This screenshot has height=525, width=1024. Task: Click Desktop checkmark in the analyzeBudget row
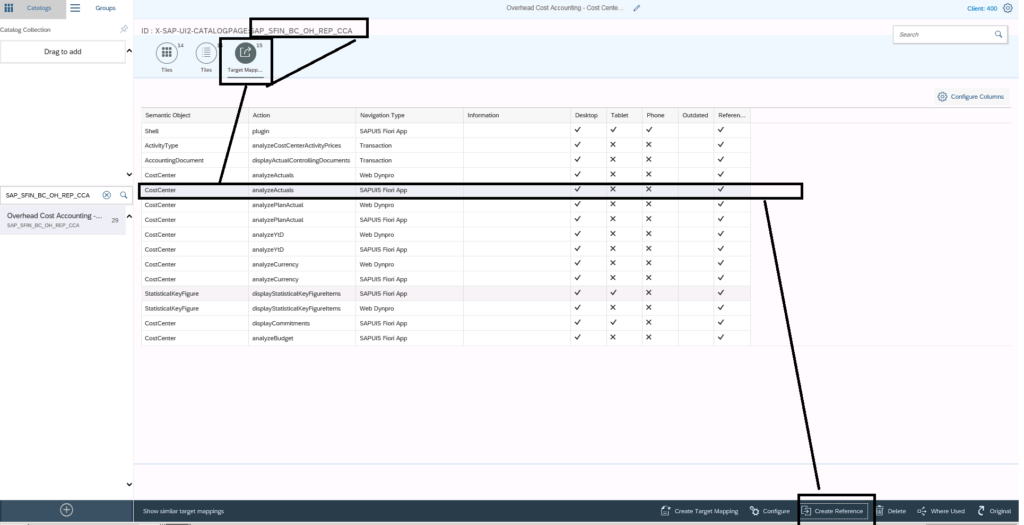point(577,338)
